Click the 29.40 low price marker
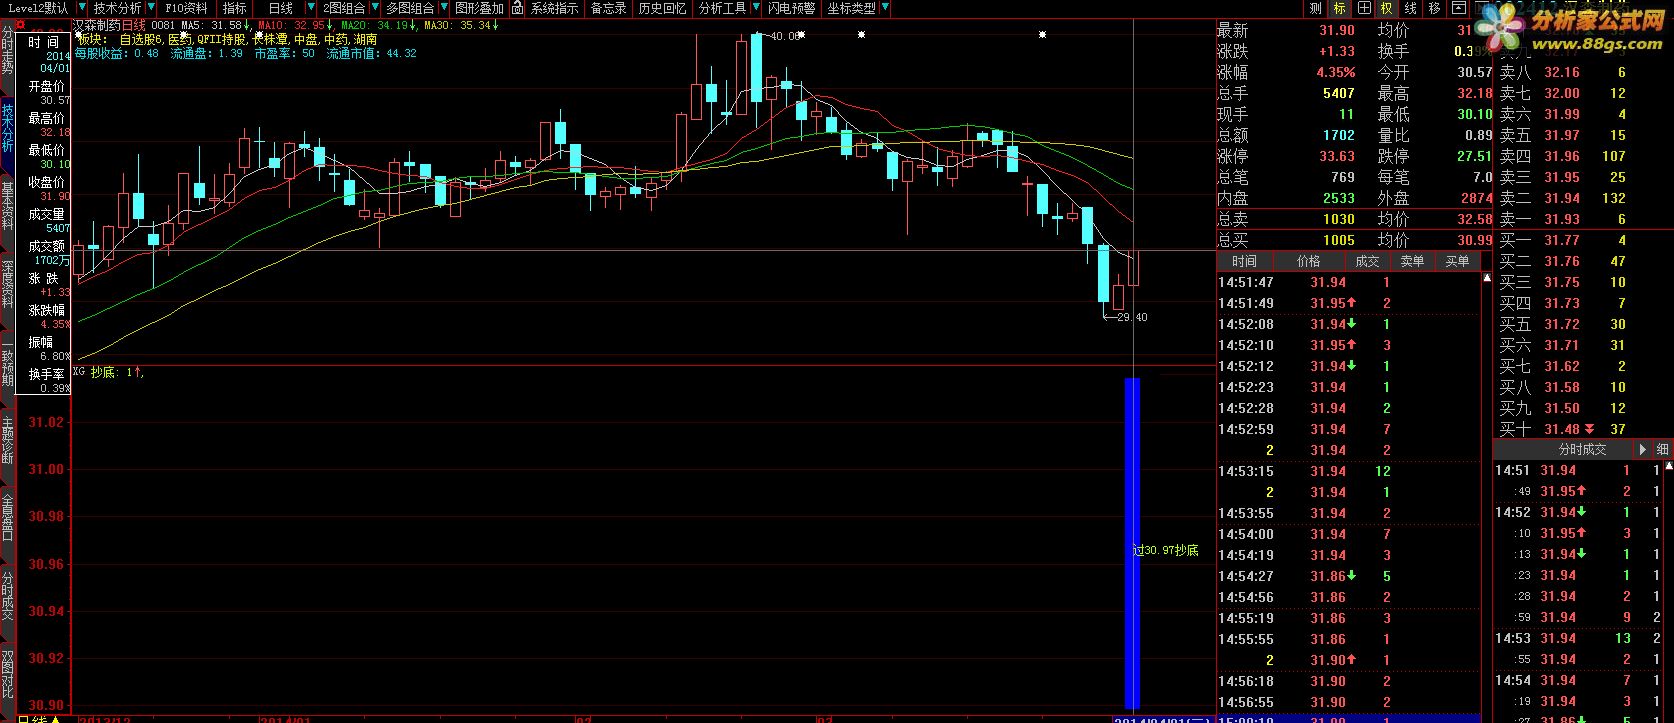The height and width of the screenshot is (723, 1674). tap(1132, 317)
